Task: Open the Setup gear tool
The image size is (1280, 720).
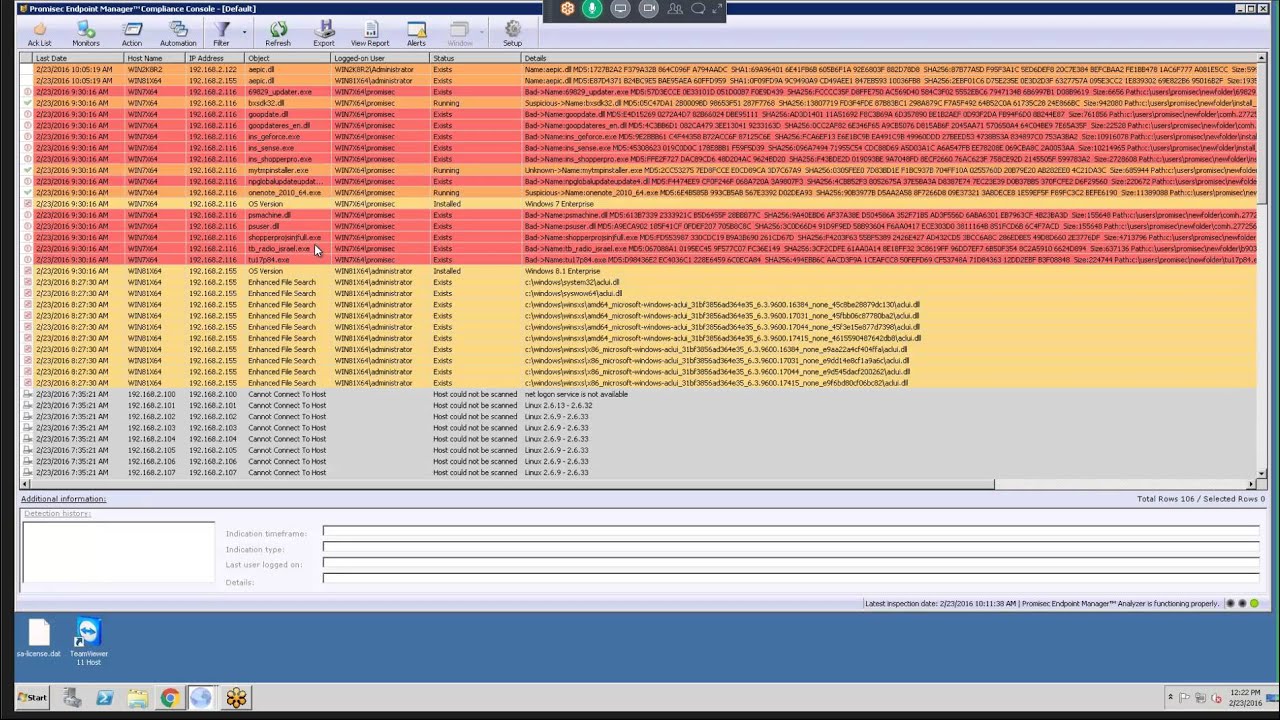Action: coord(512,34)
